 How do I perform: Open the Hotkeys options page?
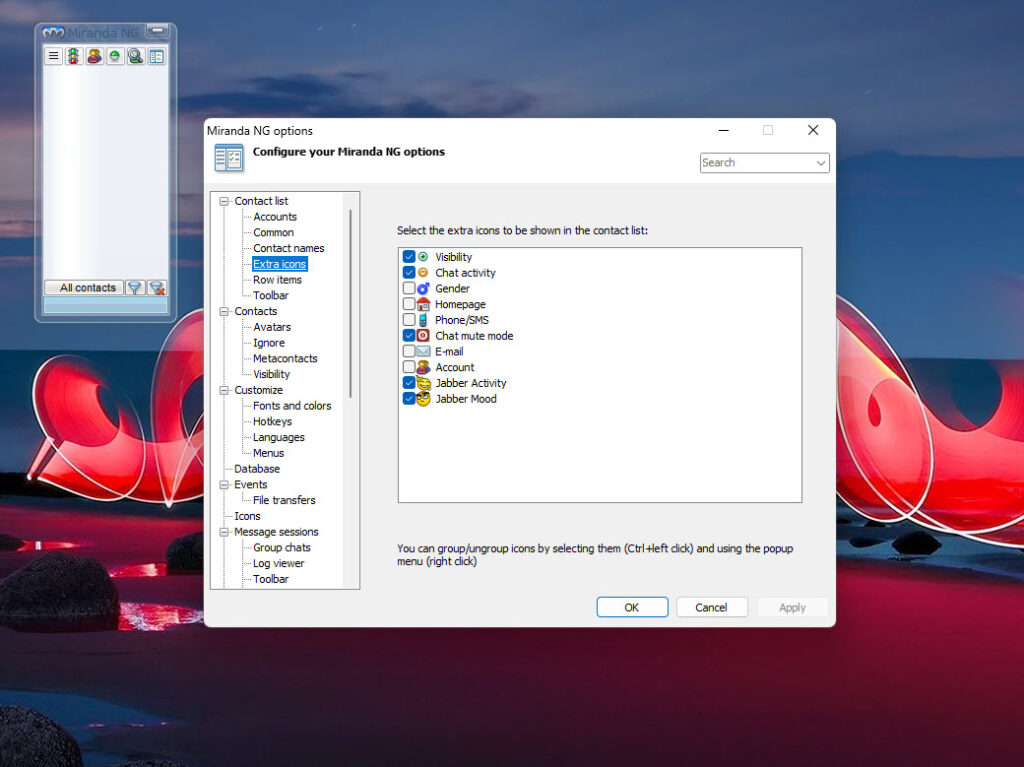pos(272,421)
